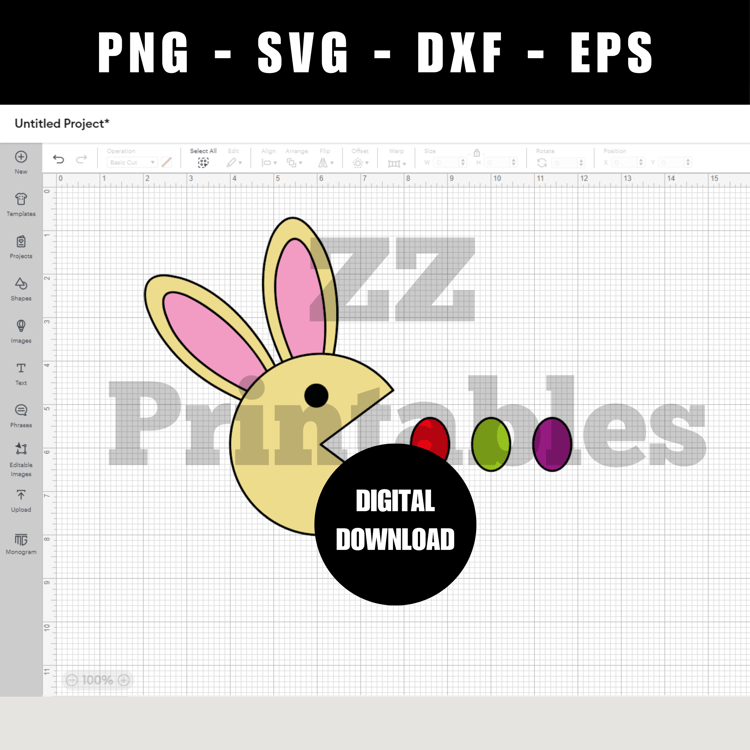Click the Untitled Project* title
Screen dimensions: 750x750
click(x=62, y=123)
